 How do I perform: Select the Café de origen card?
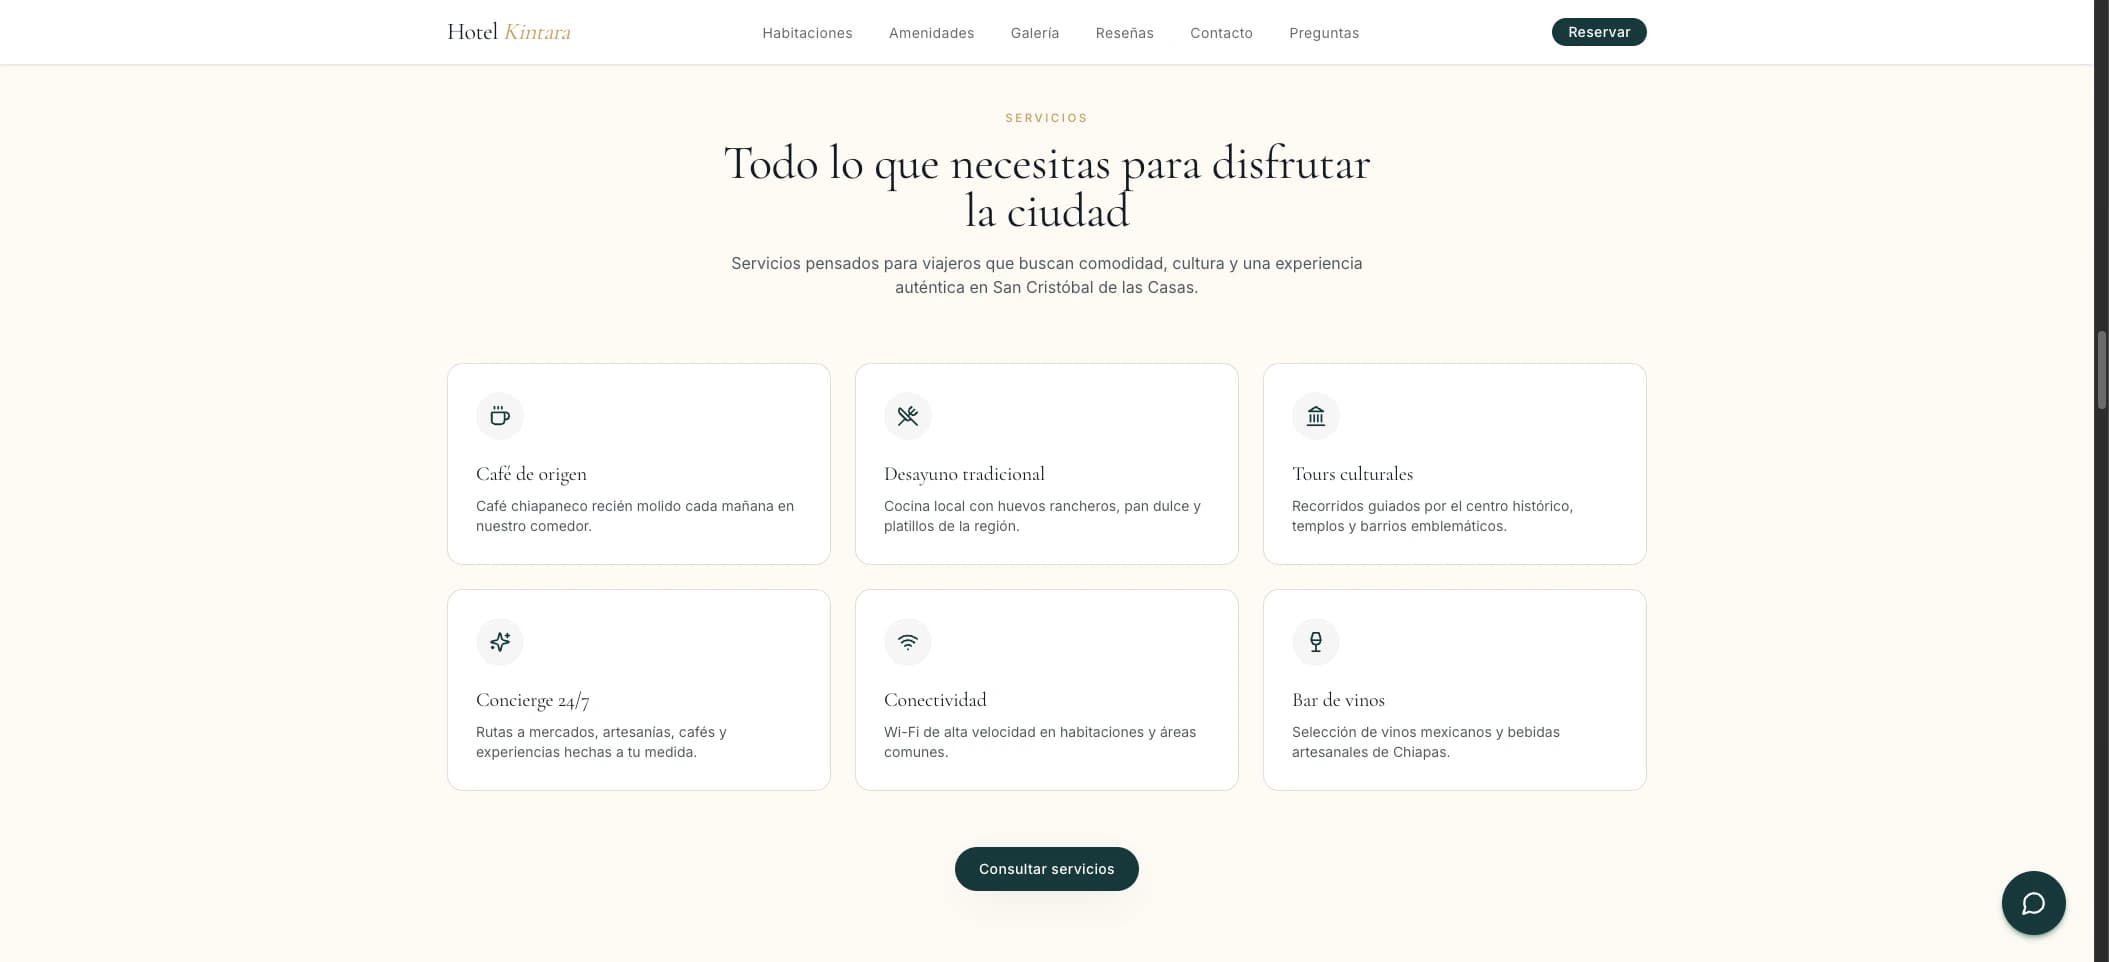click(x=639, y=464)
